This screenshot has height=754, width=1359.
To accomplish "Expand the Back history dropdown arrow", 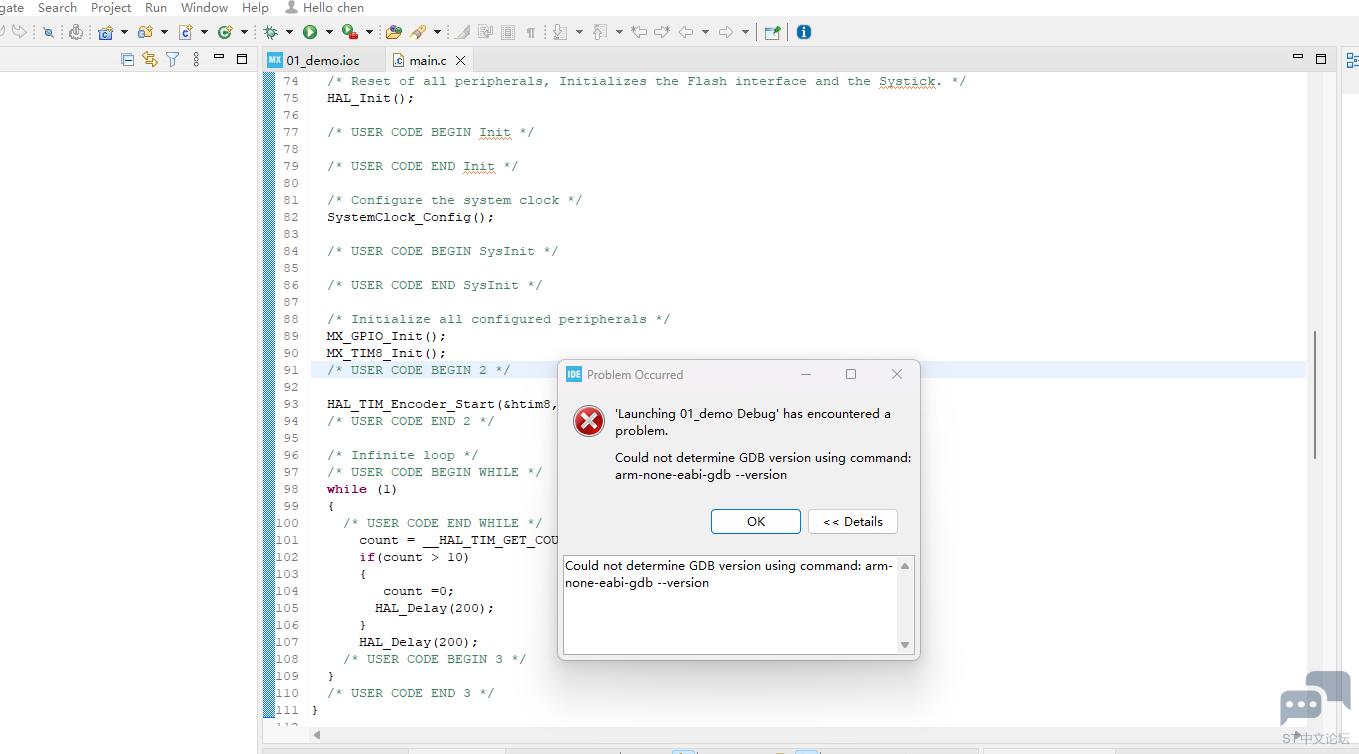I will click(705, 32).
